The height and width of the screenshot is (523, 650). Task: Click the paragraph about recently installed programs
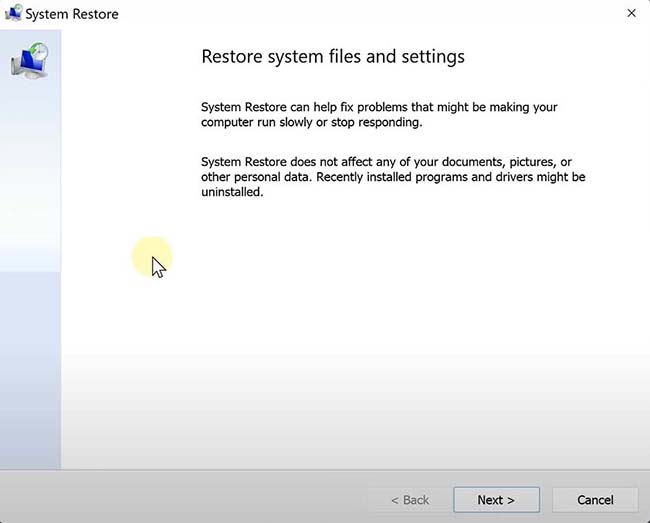393,177
